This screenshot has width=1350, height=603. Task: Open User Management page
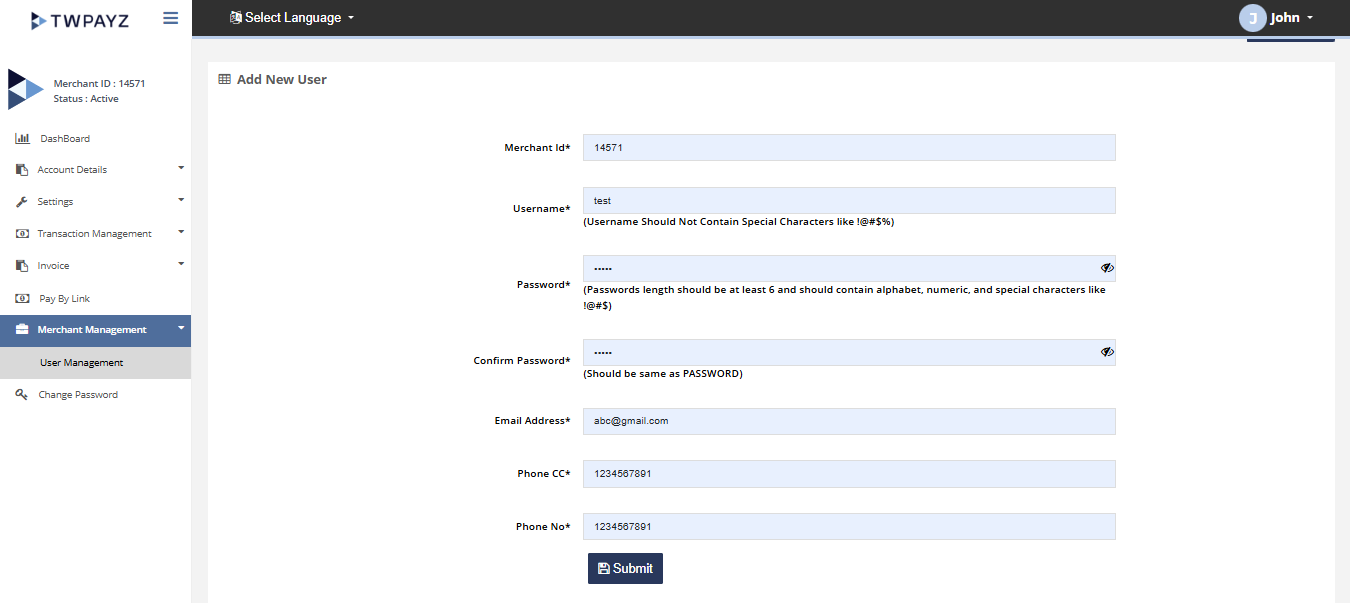[82, 363]
